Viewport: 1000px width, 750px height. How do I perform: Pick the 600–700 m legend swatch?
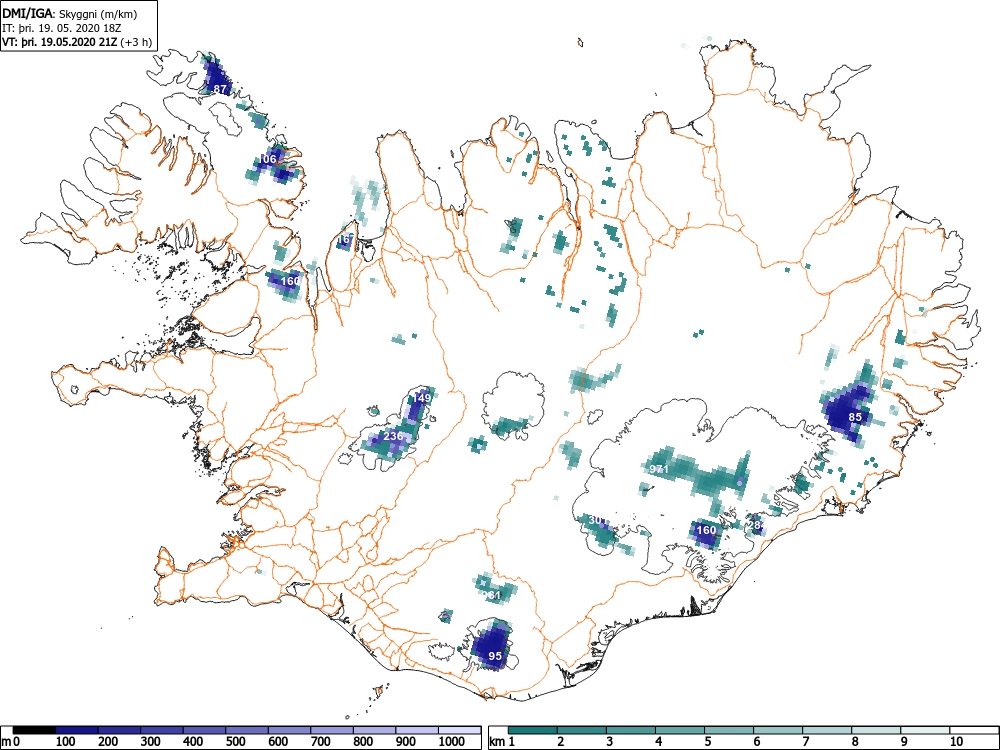point(290,730)
